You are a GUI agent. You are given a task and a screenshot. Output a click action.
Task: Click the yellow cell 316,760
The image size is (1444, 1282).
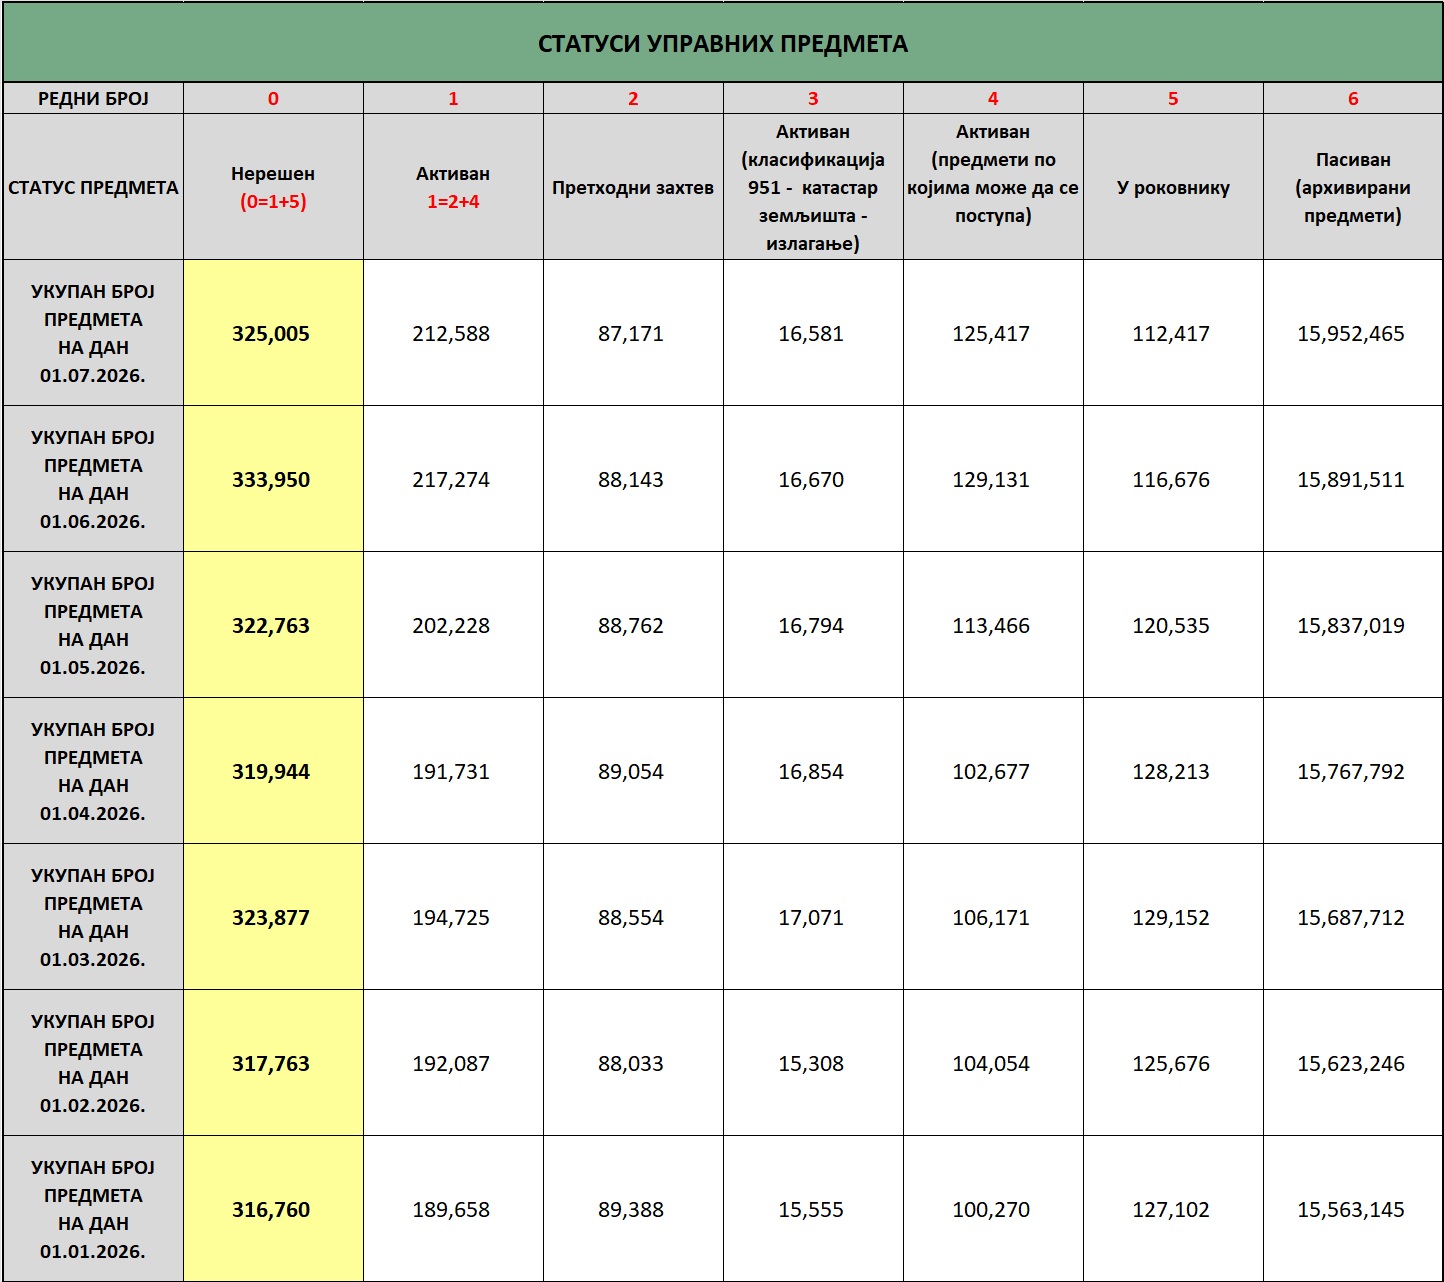coord(273,1209)
